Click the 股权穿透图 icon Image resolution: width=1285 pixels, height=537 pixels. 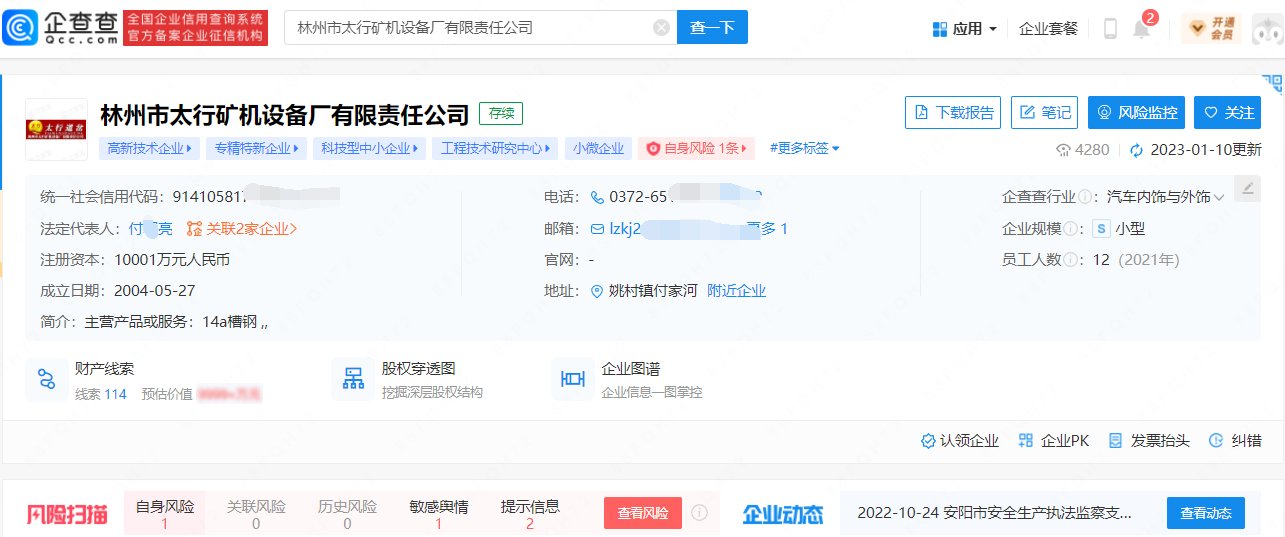coord(352,379)
